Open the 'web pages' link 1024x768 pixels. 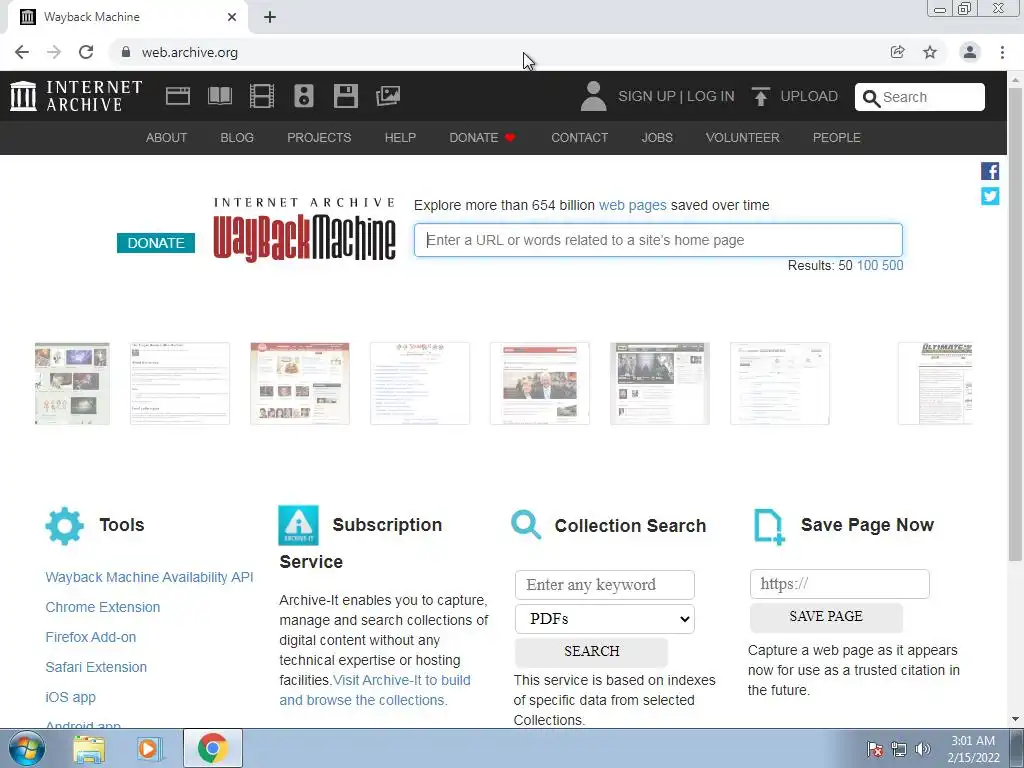coord(632,205)
